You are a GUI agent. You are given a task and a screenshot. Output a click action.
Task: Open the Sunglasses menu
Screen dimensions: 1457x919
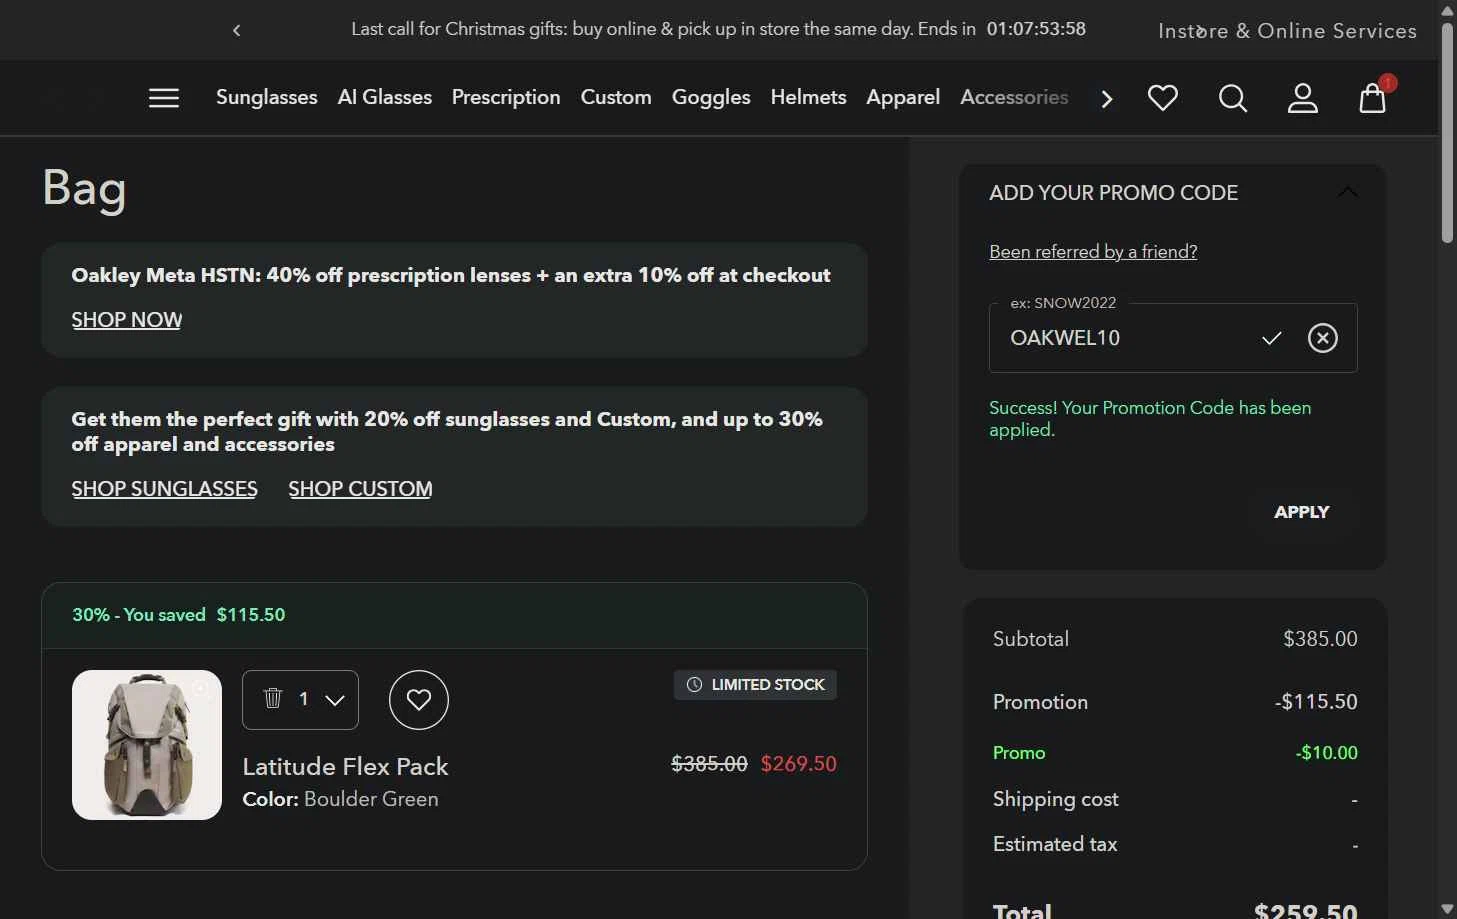point(267,97)
